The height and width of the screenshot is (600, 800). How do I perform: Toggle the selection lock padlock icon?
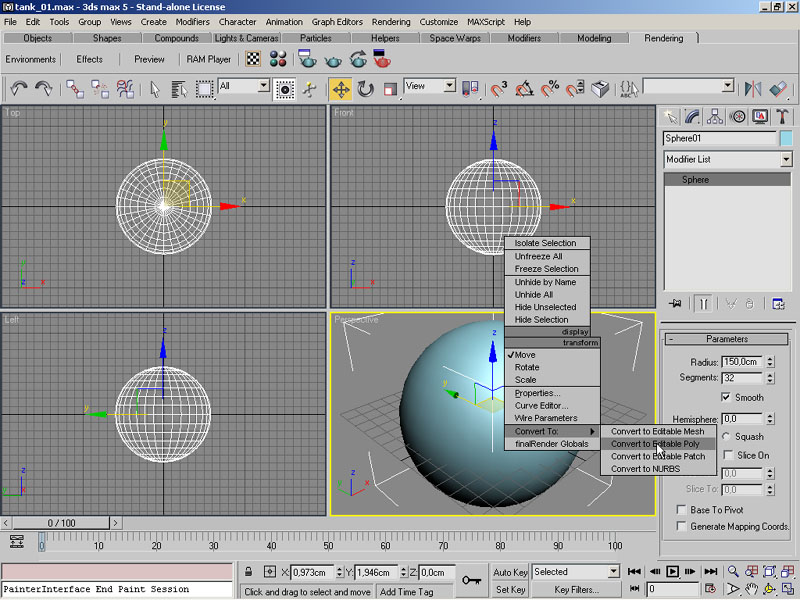(250, 572)
